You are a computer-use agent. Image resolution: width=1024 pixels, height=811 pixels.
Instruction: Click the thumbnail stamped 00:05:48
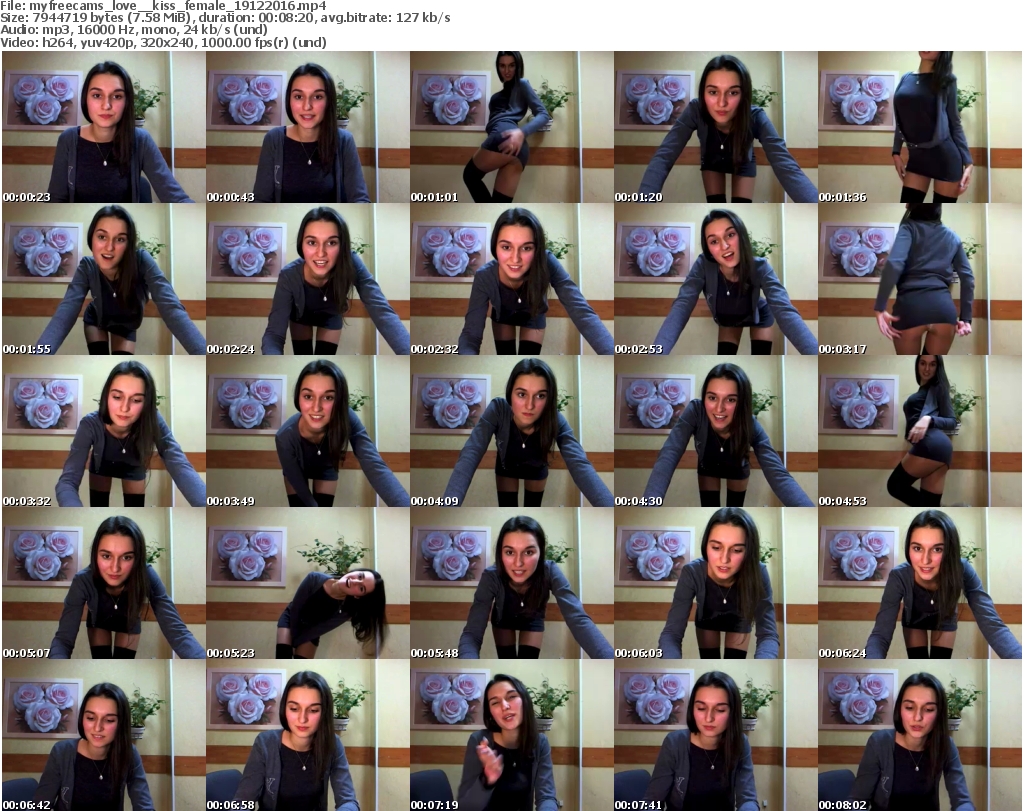tap(511, 582)
